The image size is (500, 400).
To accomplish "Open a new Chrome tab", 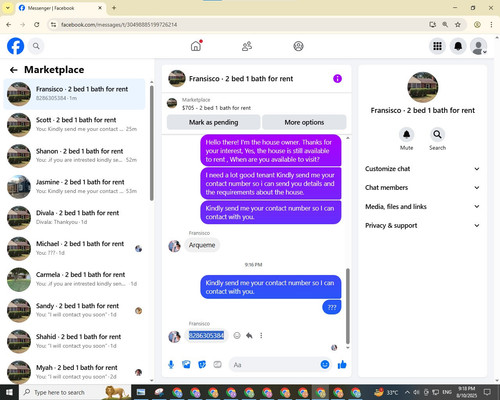I will click(x=114, y=8).
